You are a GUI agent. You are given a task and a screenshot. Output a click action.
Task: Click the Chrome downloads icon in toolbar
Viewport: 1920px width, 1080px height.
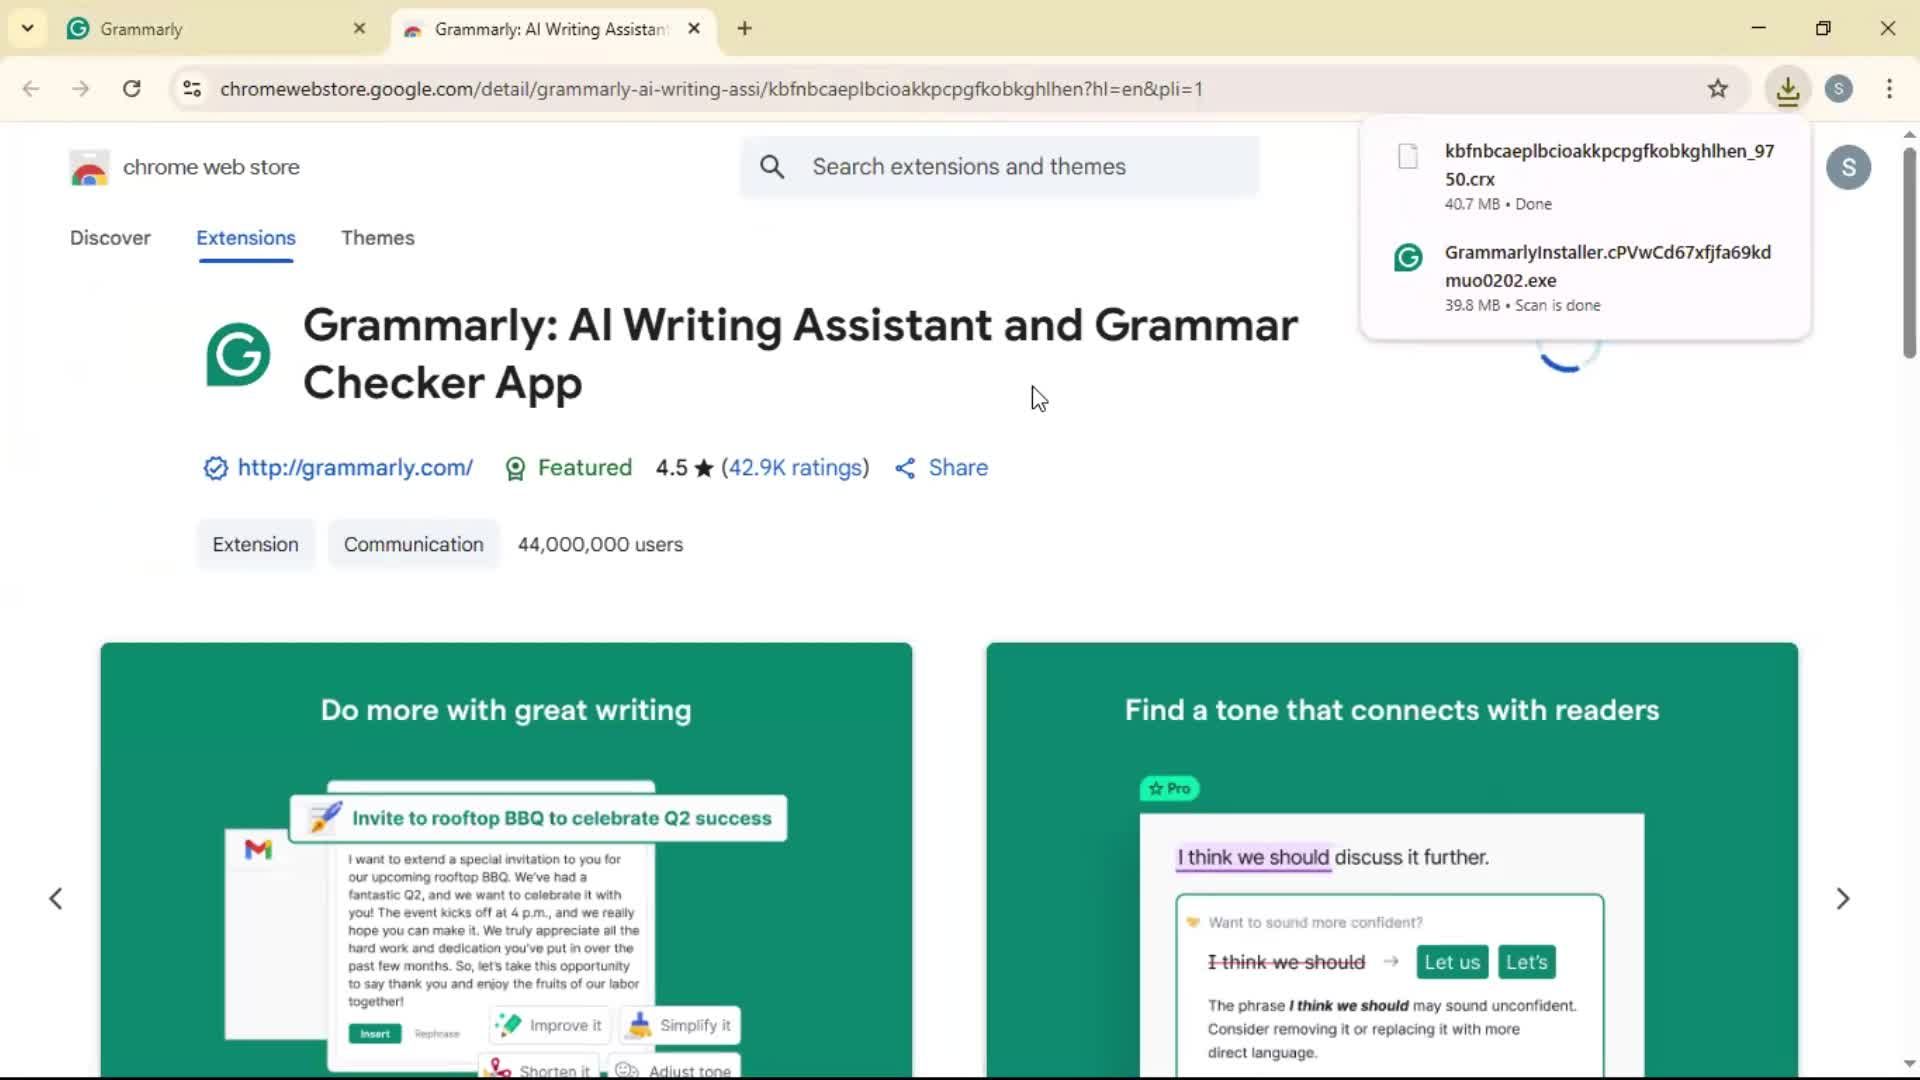(1787, 89)
